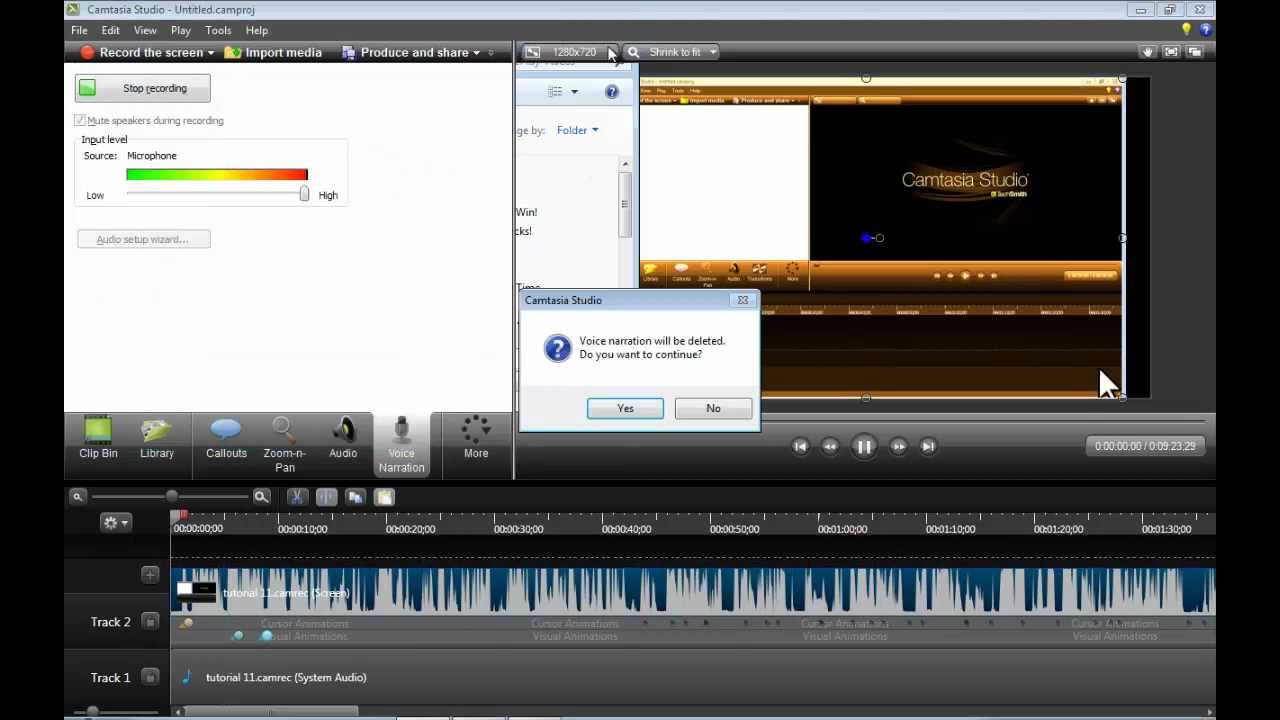The height and width of the screenshot is (720, 1280).
Task: Expand the Record the screen dropdown
Action: pos(211,53)
